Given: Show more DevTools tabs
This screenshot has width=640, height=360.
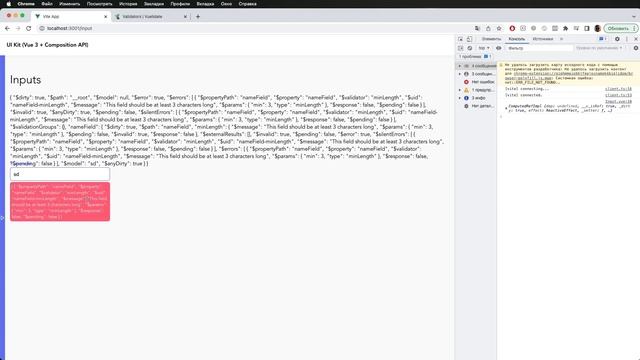Looking at the screenshot, I should coord(562,39).
